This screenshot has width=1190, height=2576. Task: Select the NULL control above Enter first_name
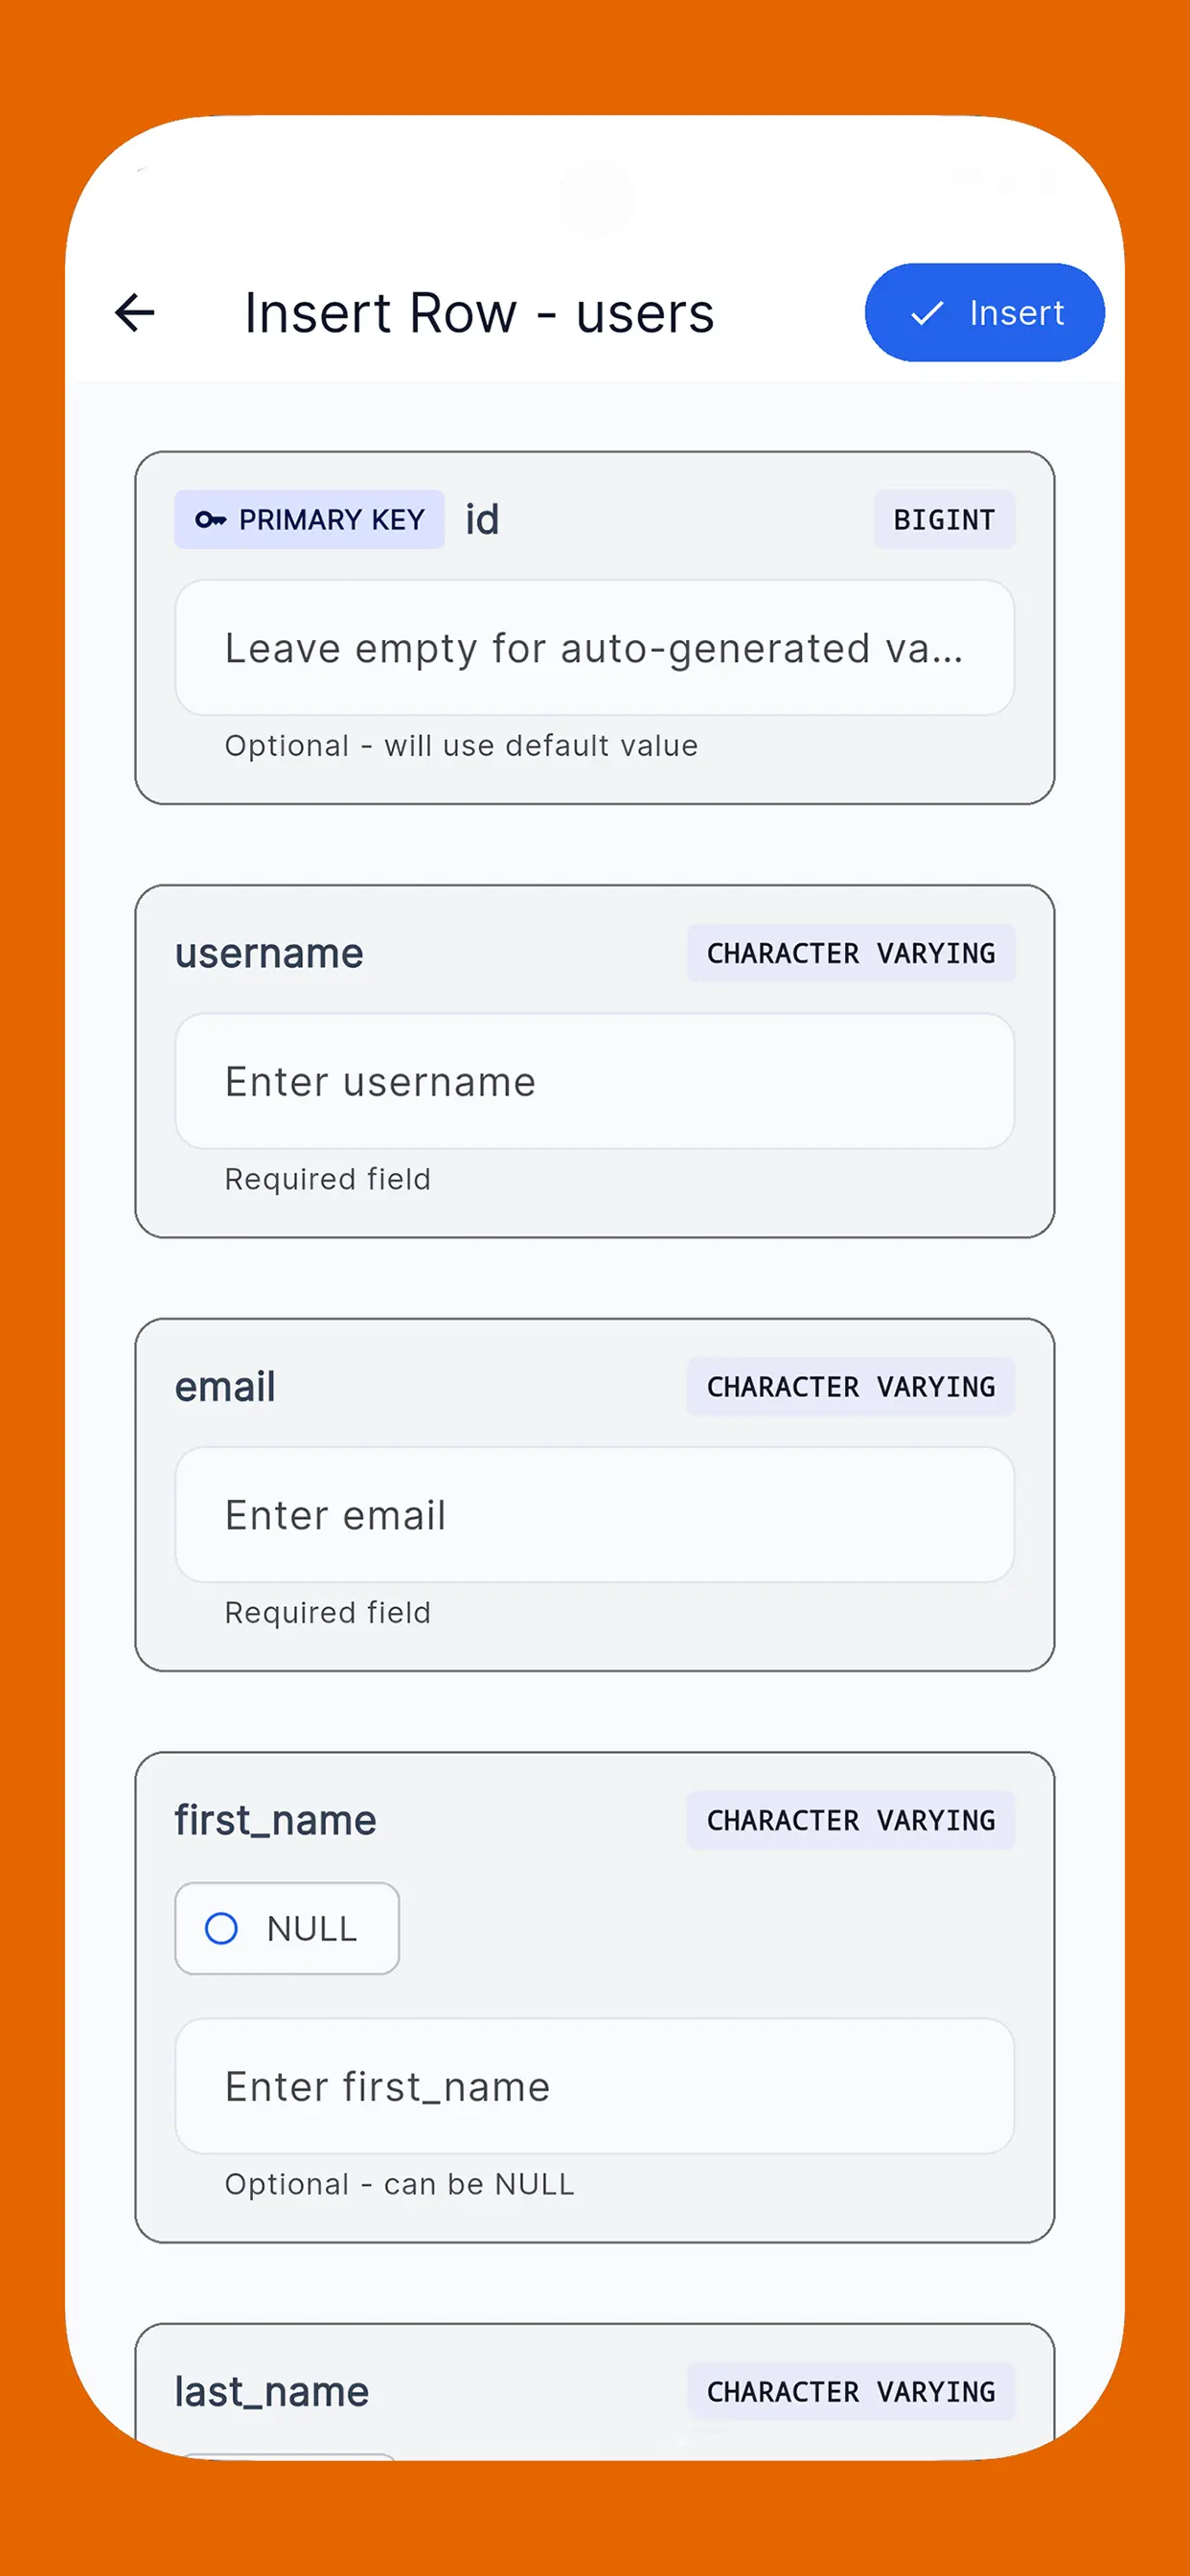click(286, 1928)
